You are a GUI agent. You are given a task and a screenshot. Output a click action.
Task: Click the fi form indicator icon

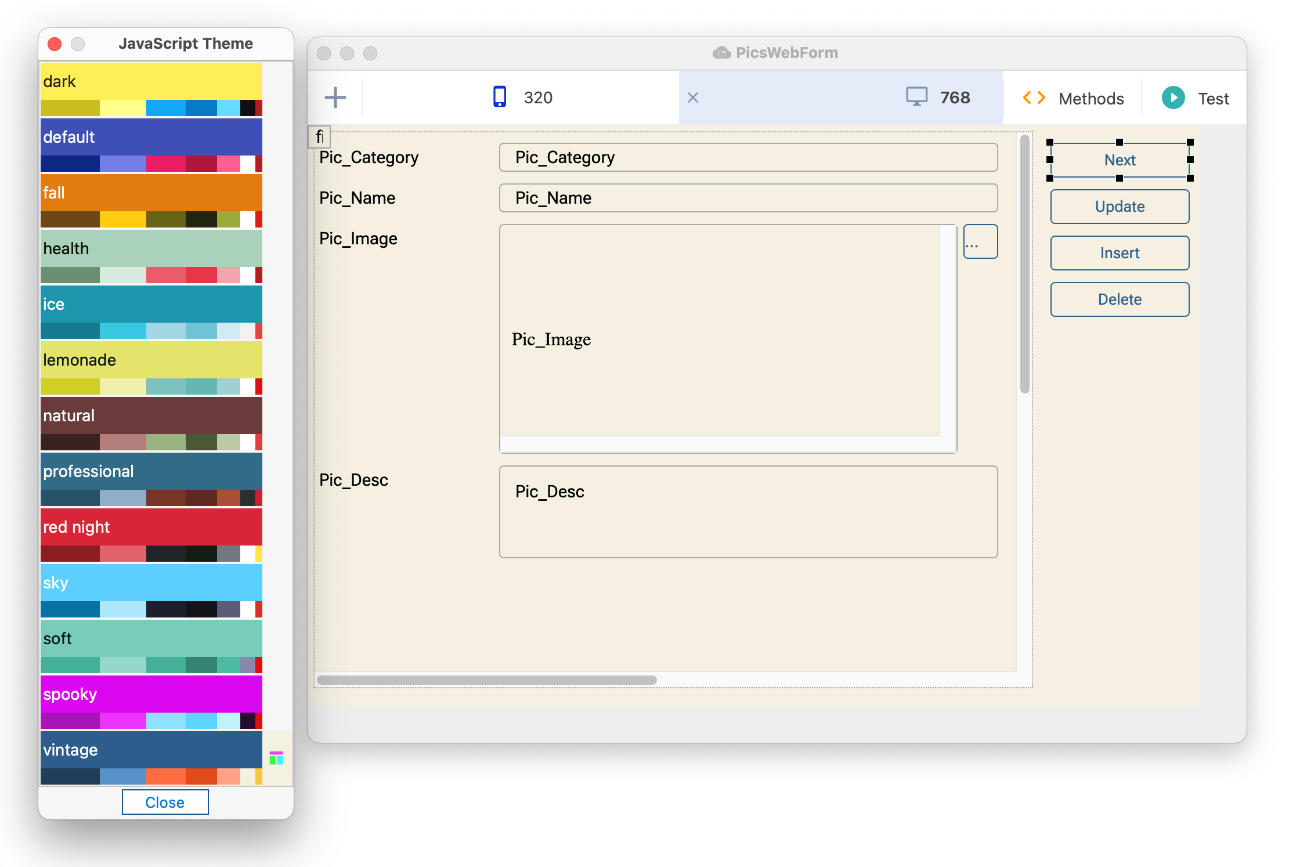point(319,137)
